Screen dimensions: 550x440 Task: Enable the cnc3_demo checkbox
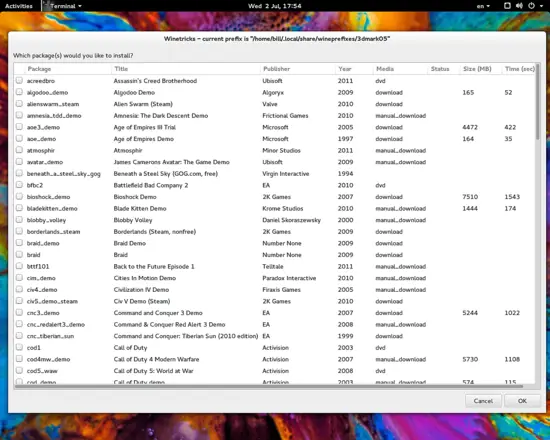point(19,313)
